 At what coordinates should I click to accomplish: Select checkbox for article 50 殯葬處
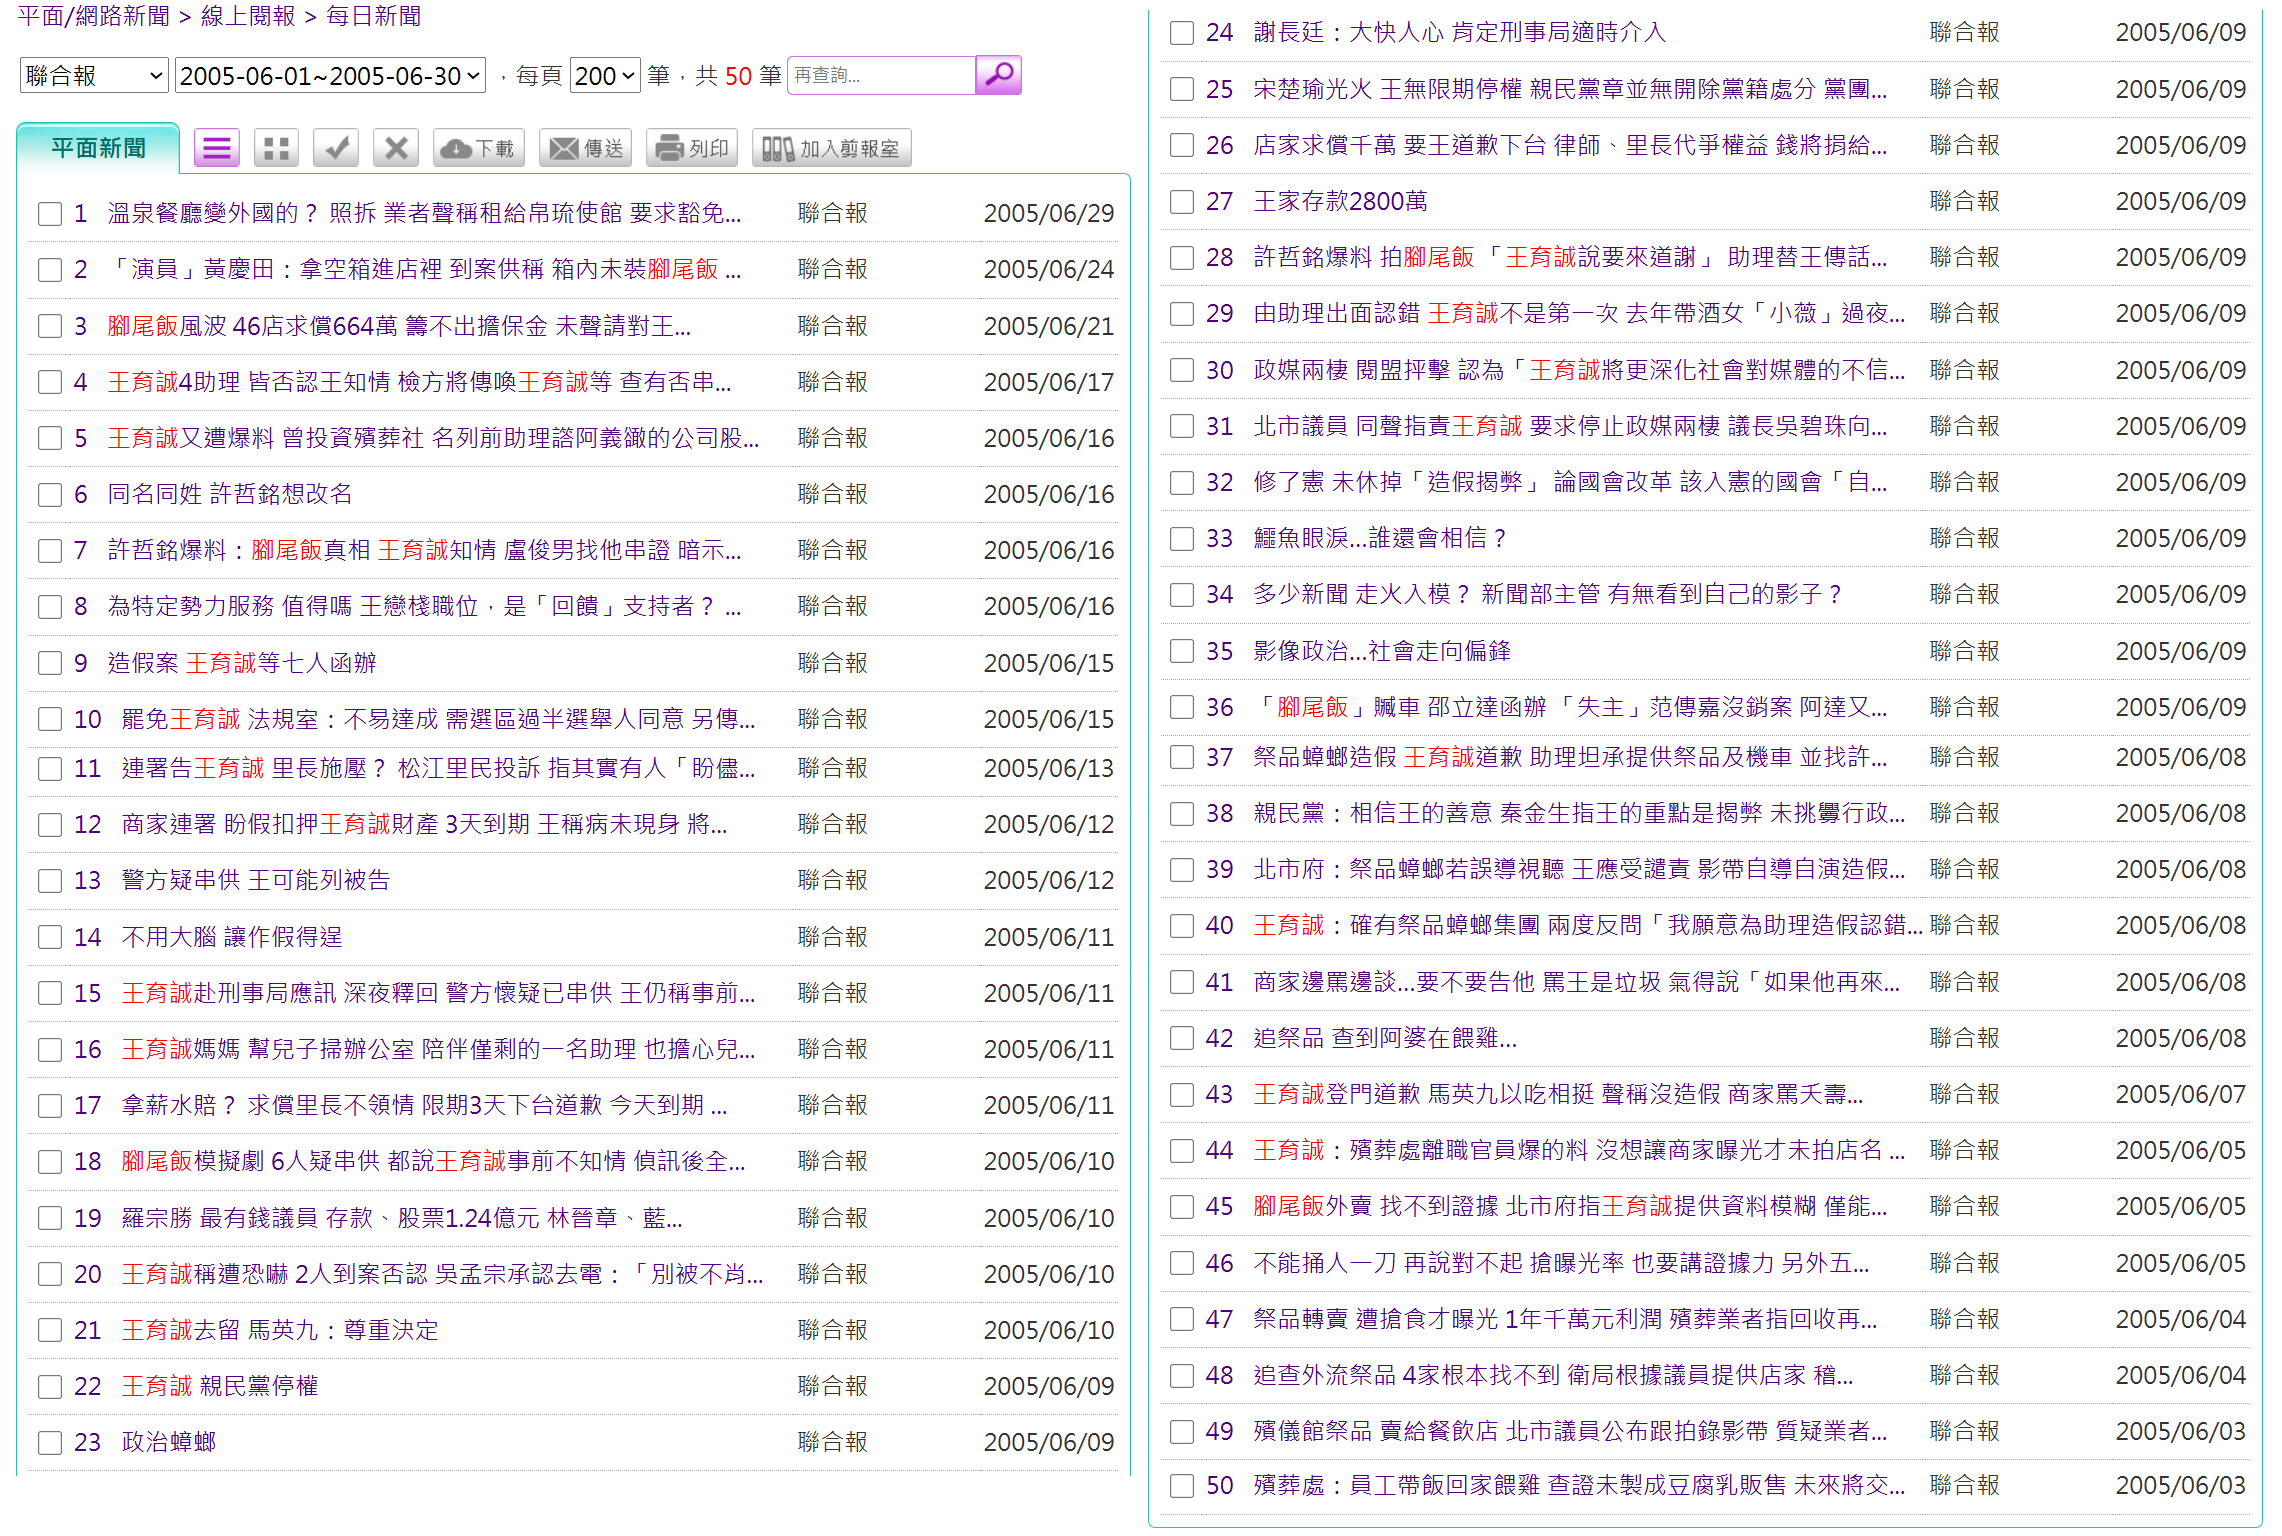click(x=1182, y=1486)
